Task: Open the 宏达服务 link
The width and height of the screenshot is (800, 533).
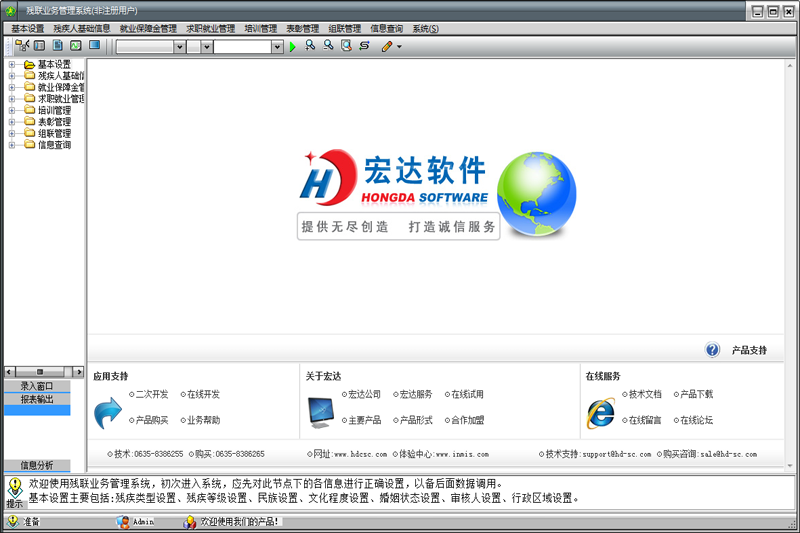Action: tap(416, 394)
